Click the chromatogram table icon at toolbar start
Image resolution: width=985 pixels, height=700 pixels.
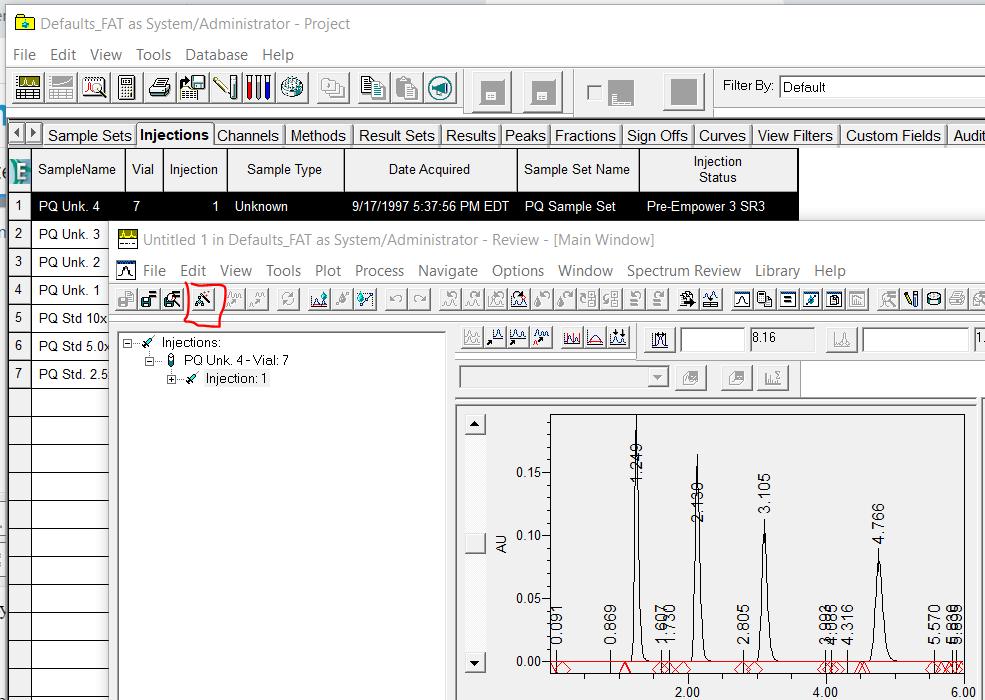click(28, 88)
